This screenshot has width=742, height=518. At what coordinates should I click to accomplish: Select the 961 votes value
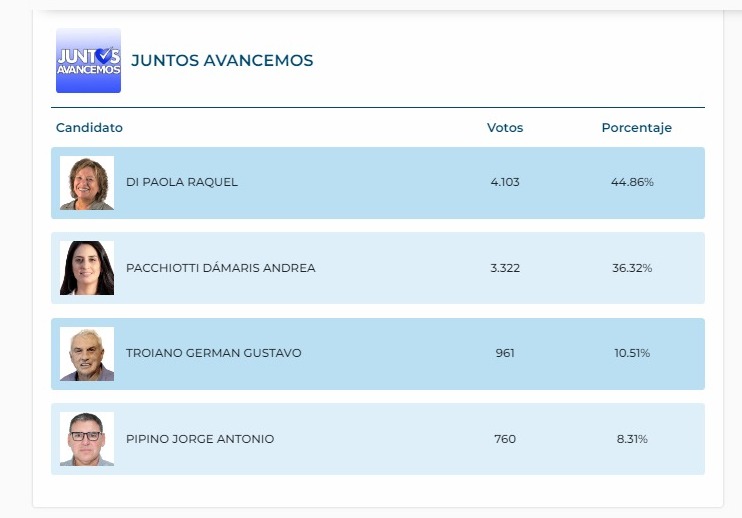(x=505, y=353)
